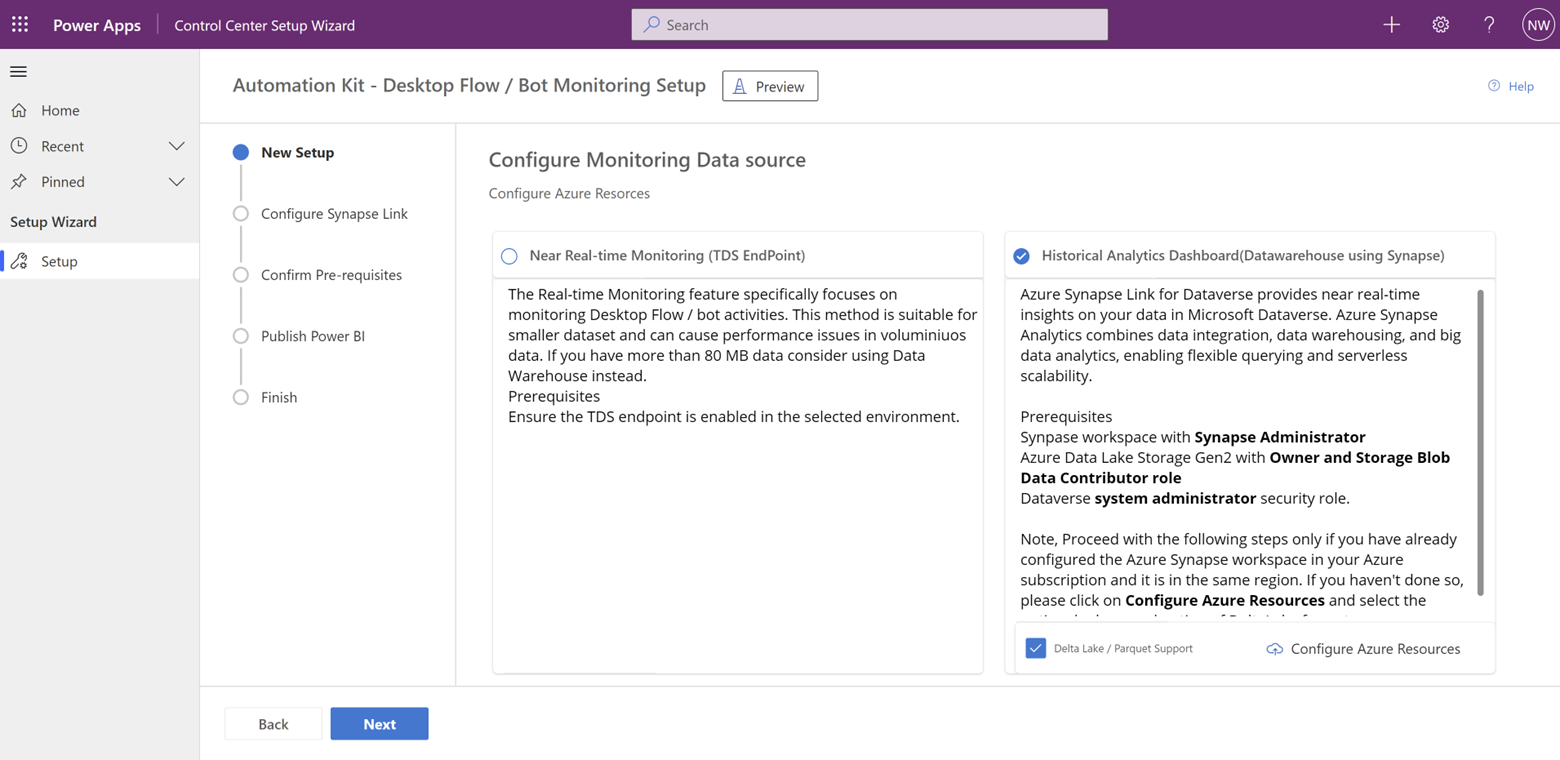Screen dimensions: 1560x760
Task: Click the Home house icon
Action: pos(19,110)
